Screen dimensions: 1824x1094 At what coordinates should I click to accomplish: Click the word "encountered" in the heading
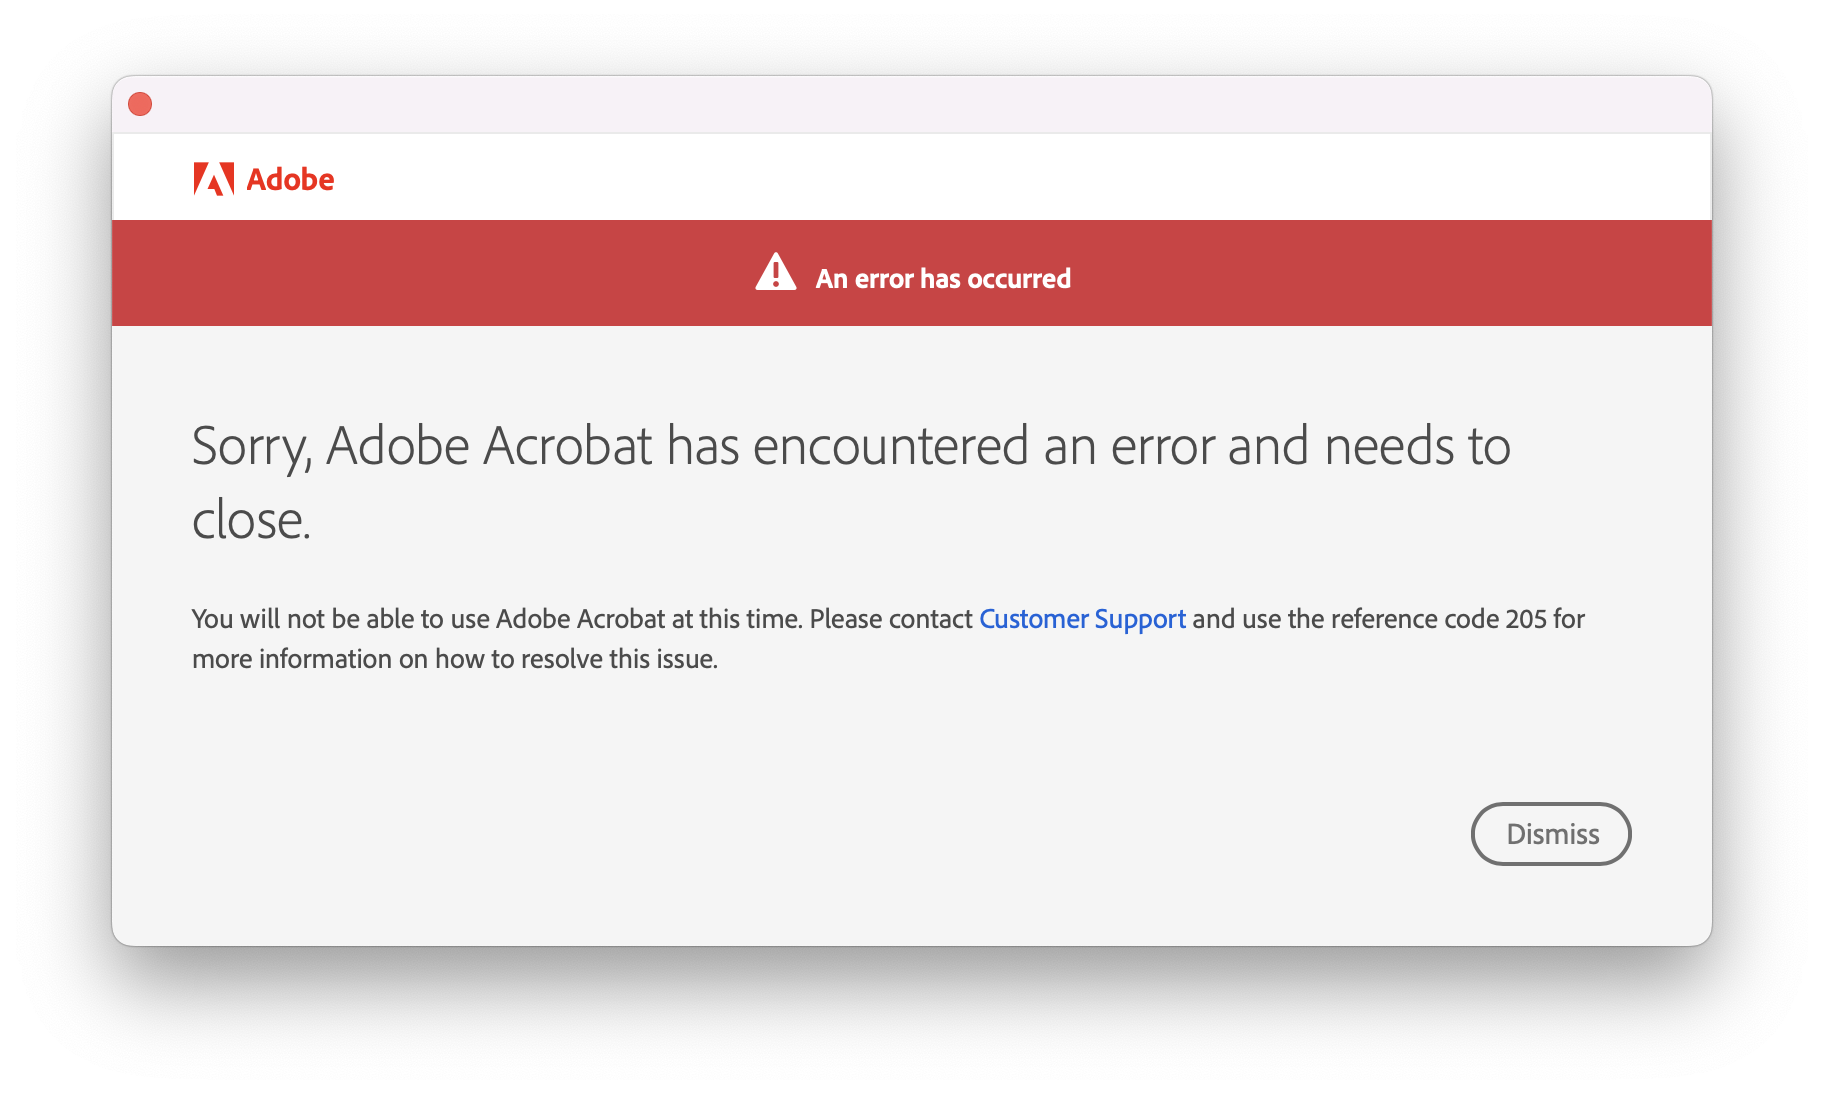[890, 446]
